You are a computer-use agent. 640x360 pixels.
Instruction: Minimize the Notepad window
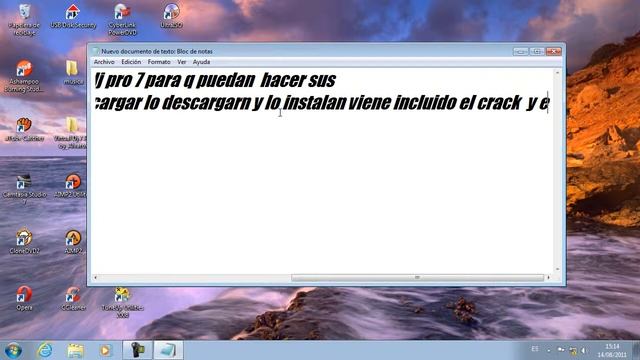520,51
